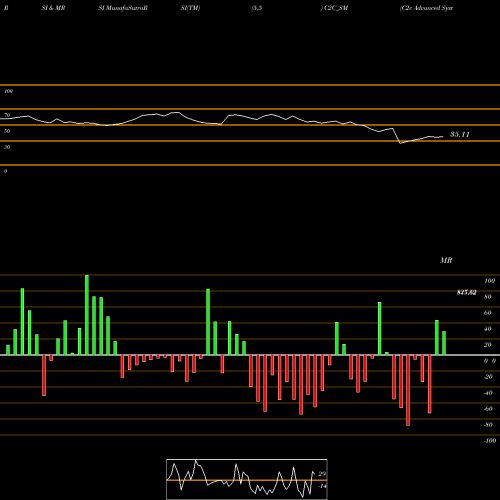Click the MR axis label -80

(488, 425)
